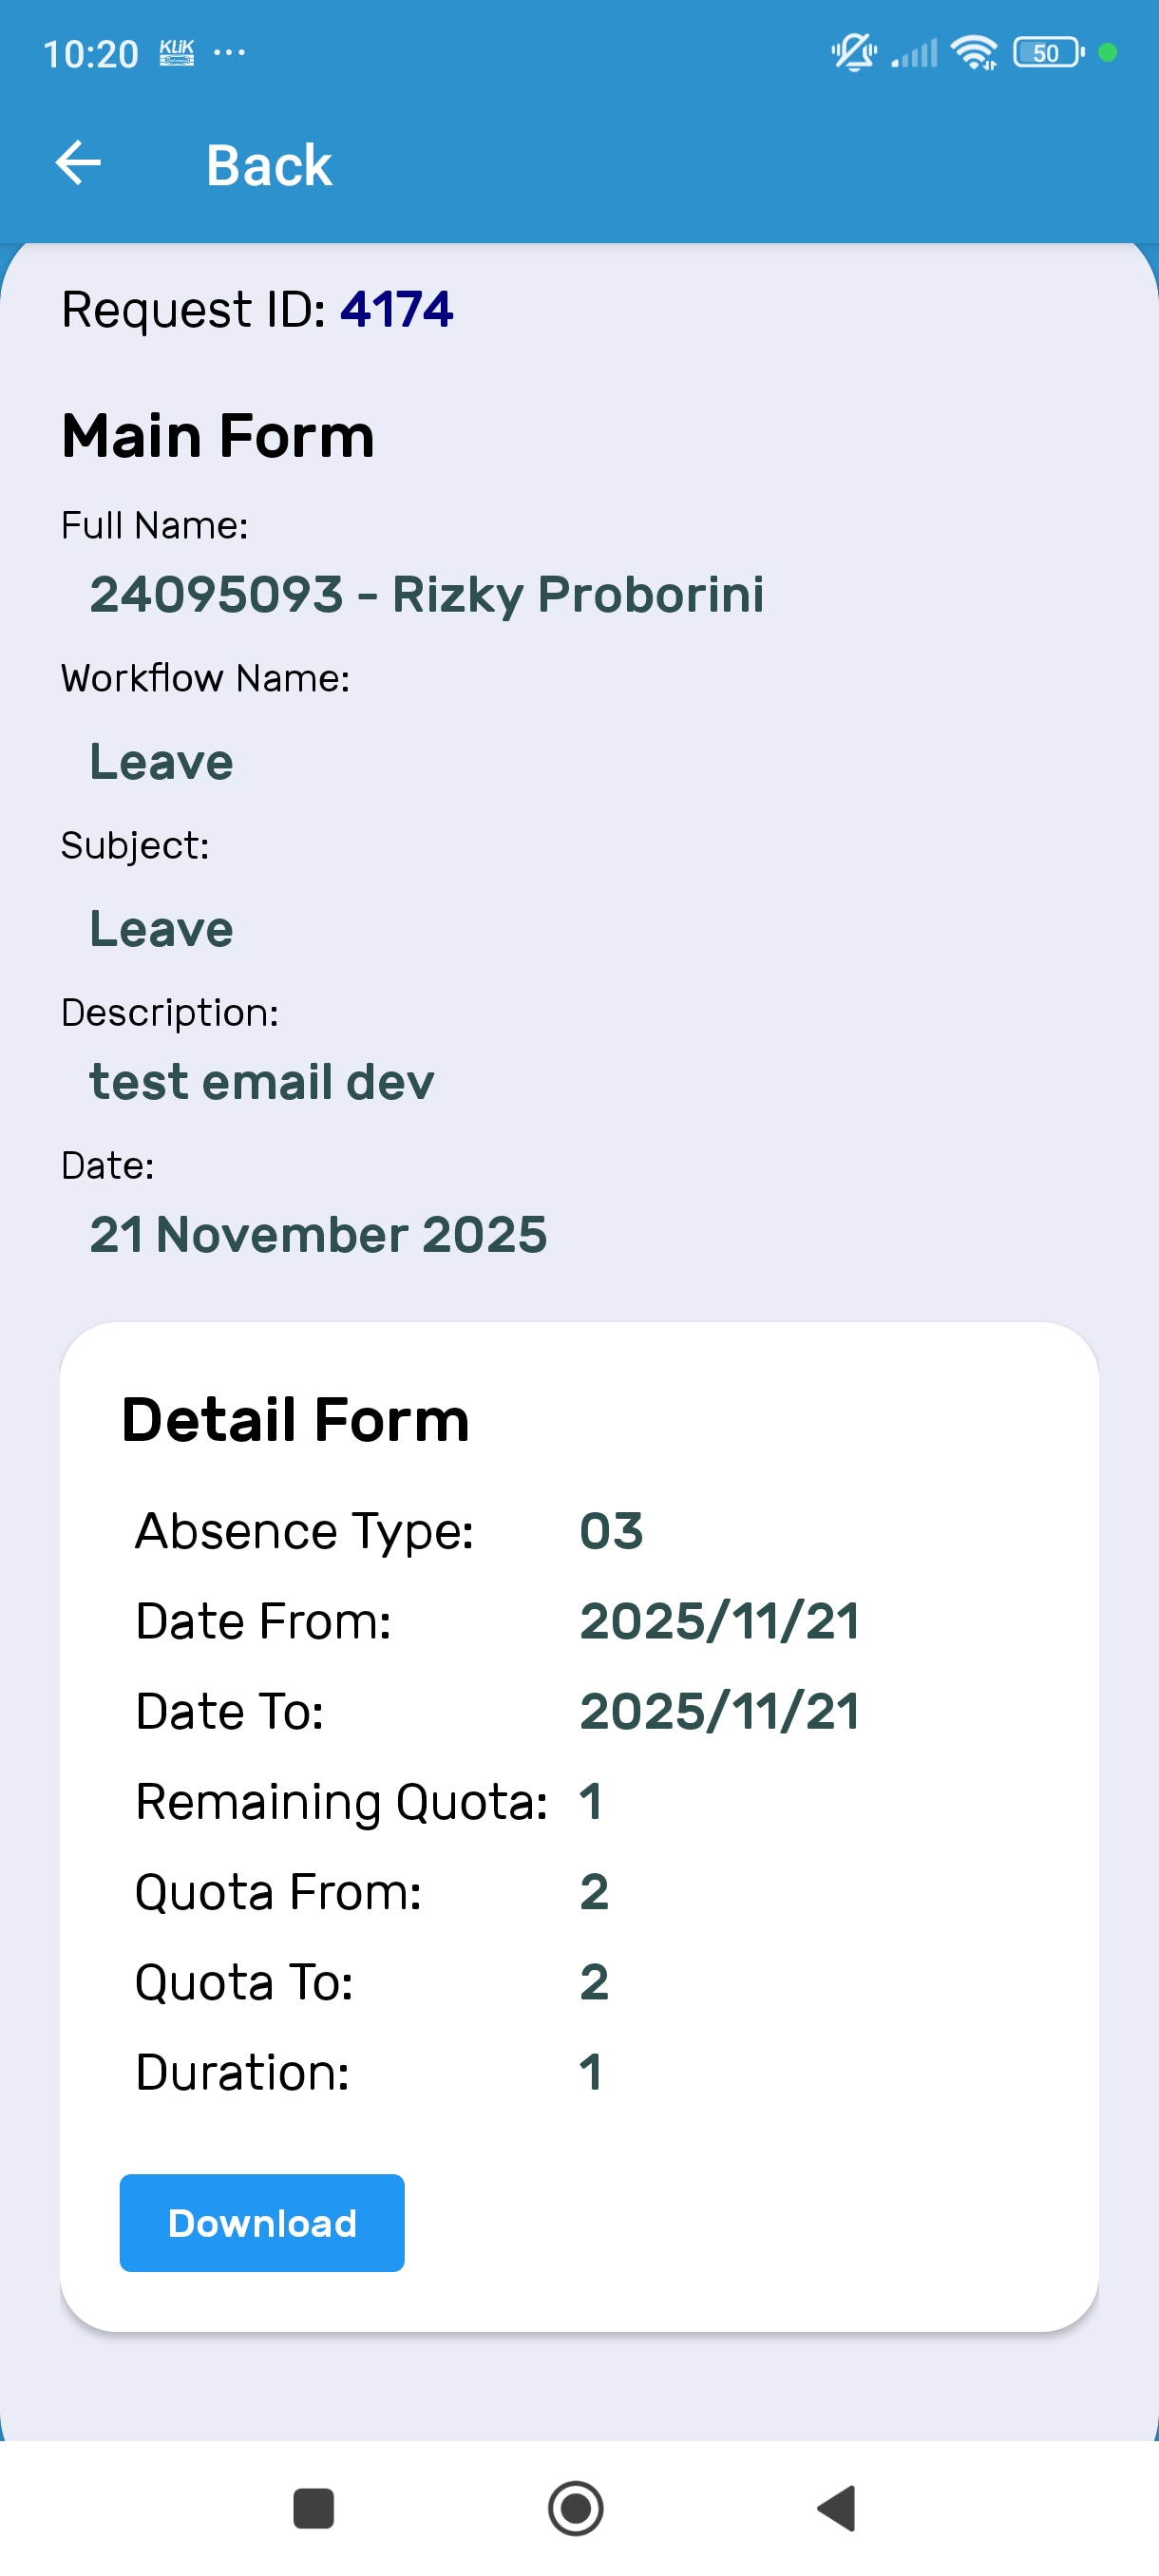Viewport: 1159px width, 2576px height.
Task: Tap the three-dot notification overflow icon
Action: (229, 52)
